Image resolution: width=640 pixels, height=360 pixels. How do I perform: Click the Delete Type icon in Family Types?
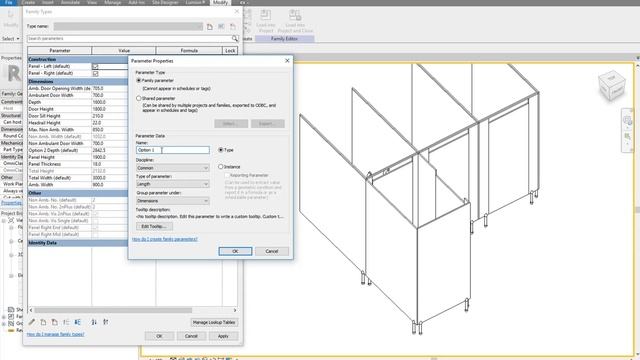(x=233, y=27)
